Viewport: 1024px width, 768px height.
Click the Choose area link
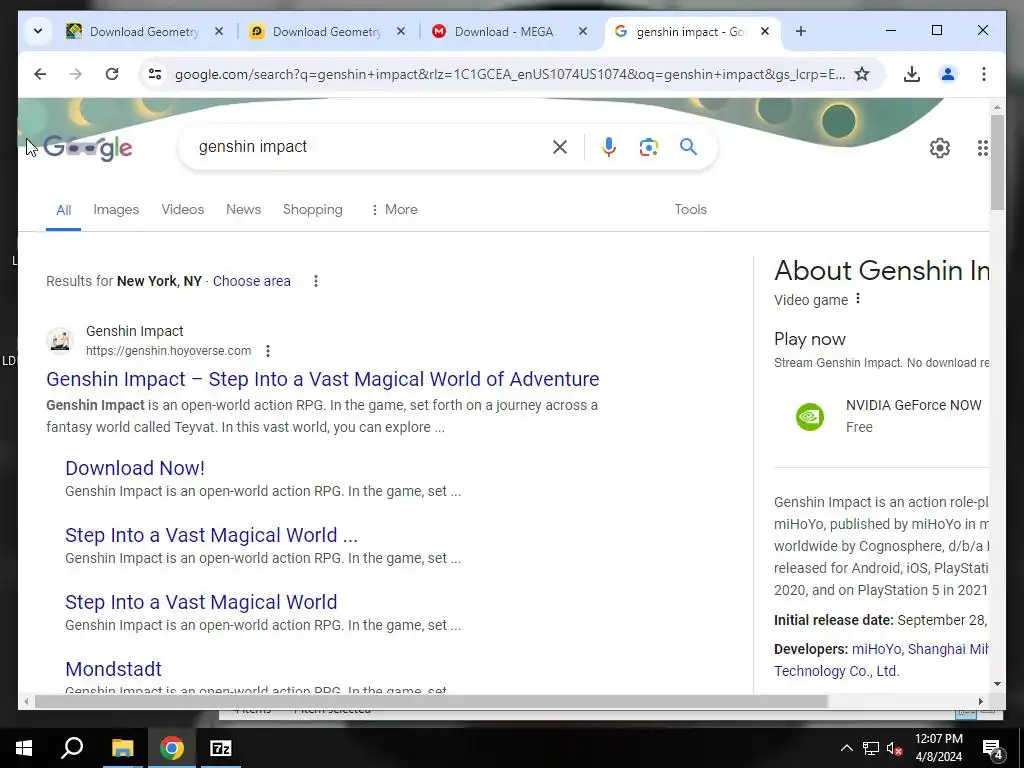251,281
